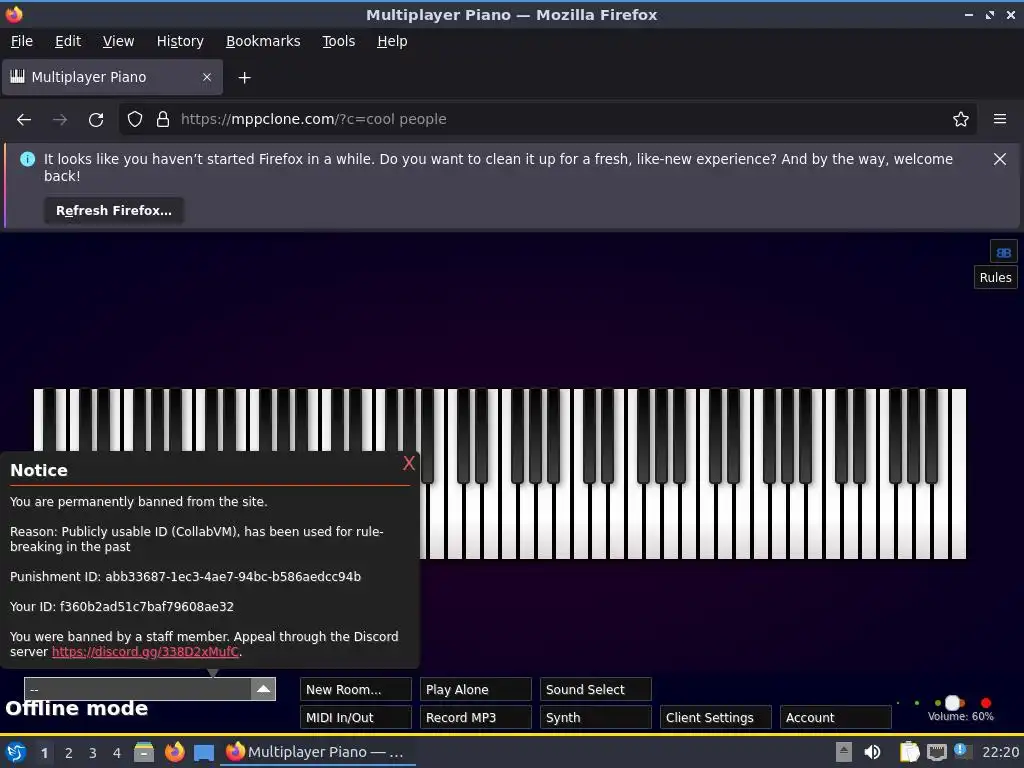This screenshot has height=768, width=1024.
Task: Click the blue language icon above Rules
Action: click(x=1004, y=252)
